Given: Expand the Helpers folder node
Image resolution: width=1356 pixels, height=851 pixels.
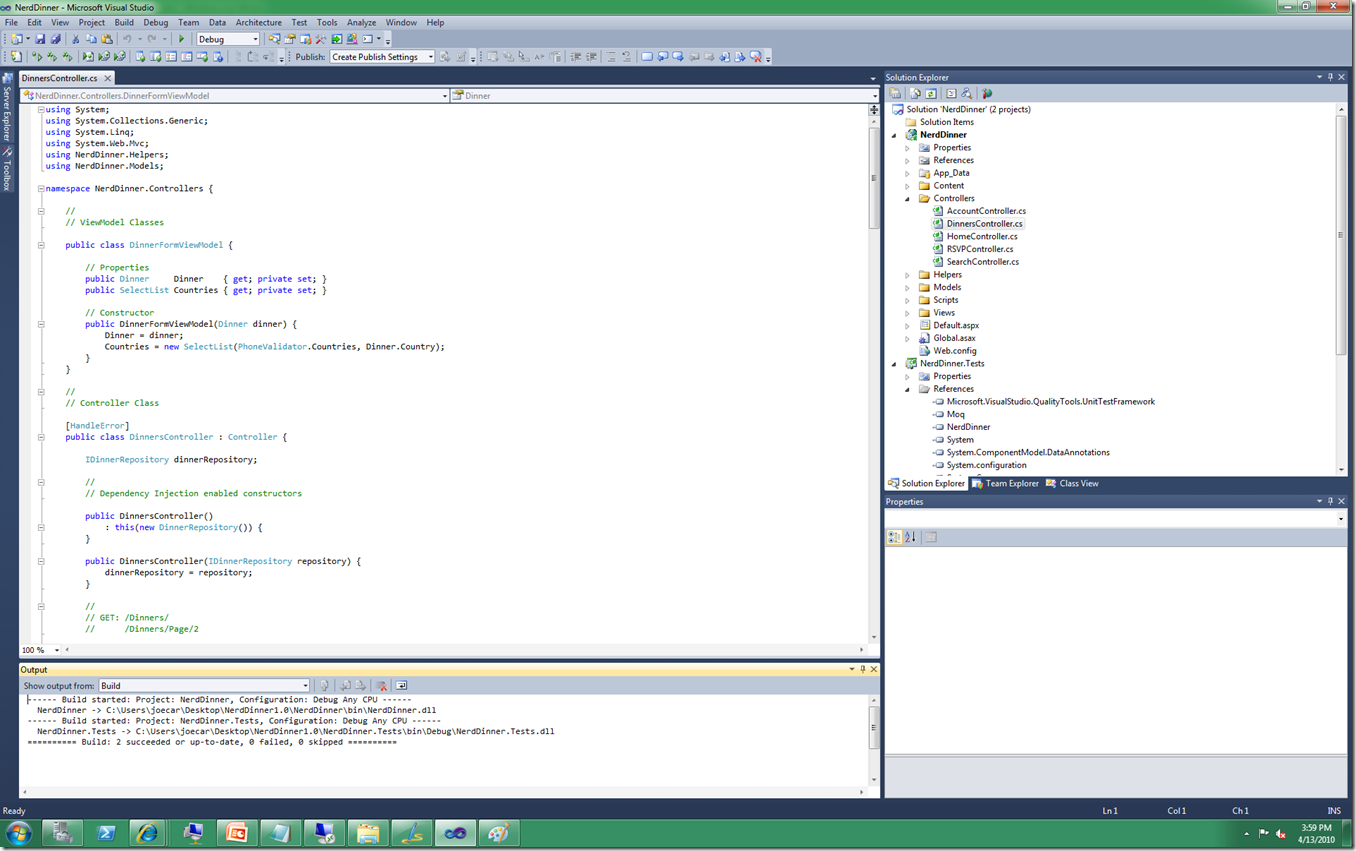Looking at the screenshot, I should pos(908,275).
